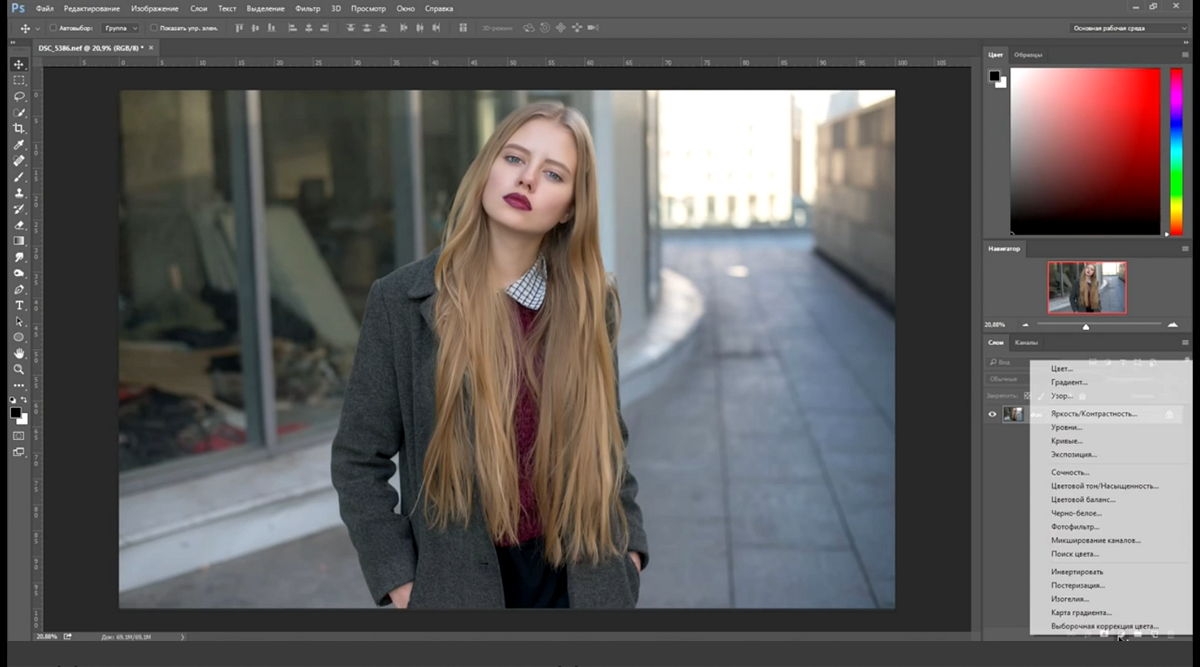Select the Ellipse shape tool
This screenshot has height=667, width=1200.
click(x=19, y=337)
